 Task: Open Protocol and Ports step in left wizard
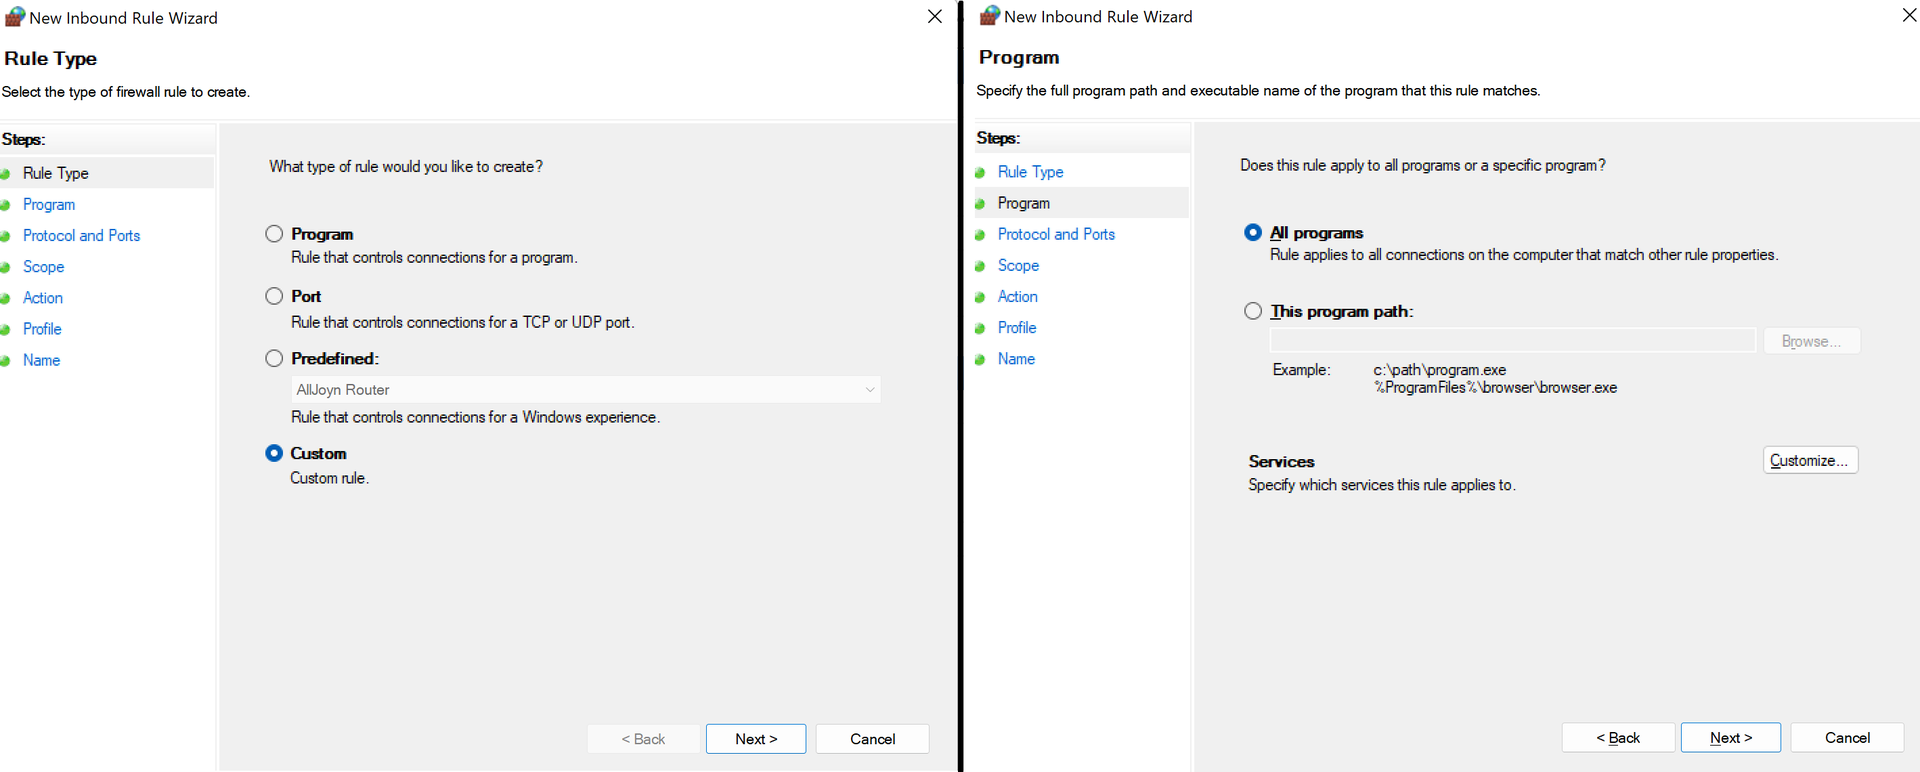click(81, 236)
